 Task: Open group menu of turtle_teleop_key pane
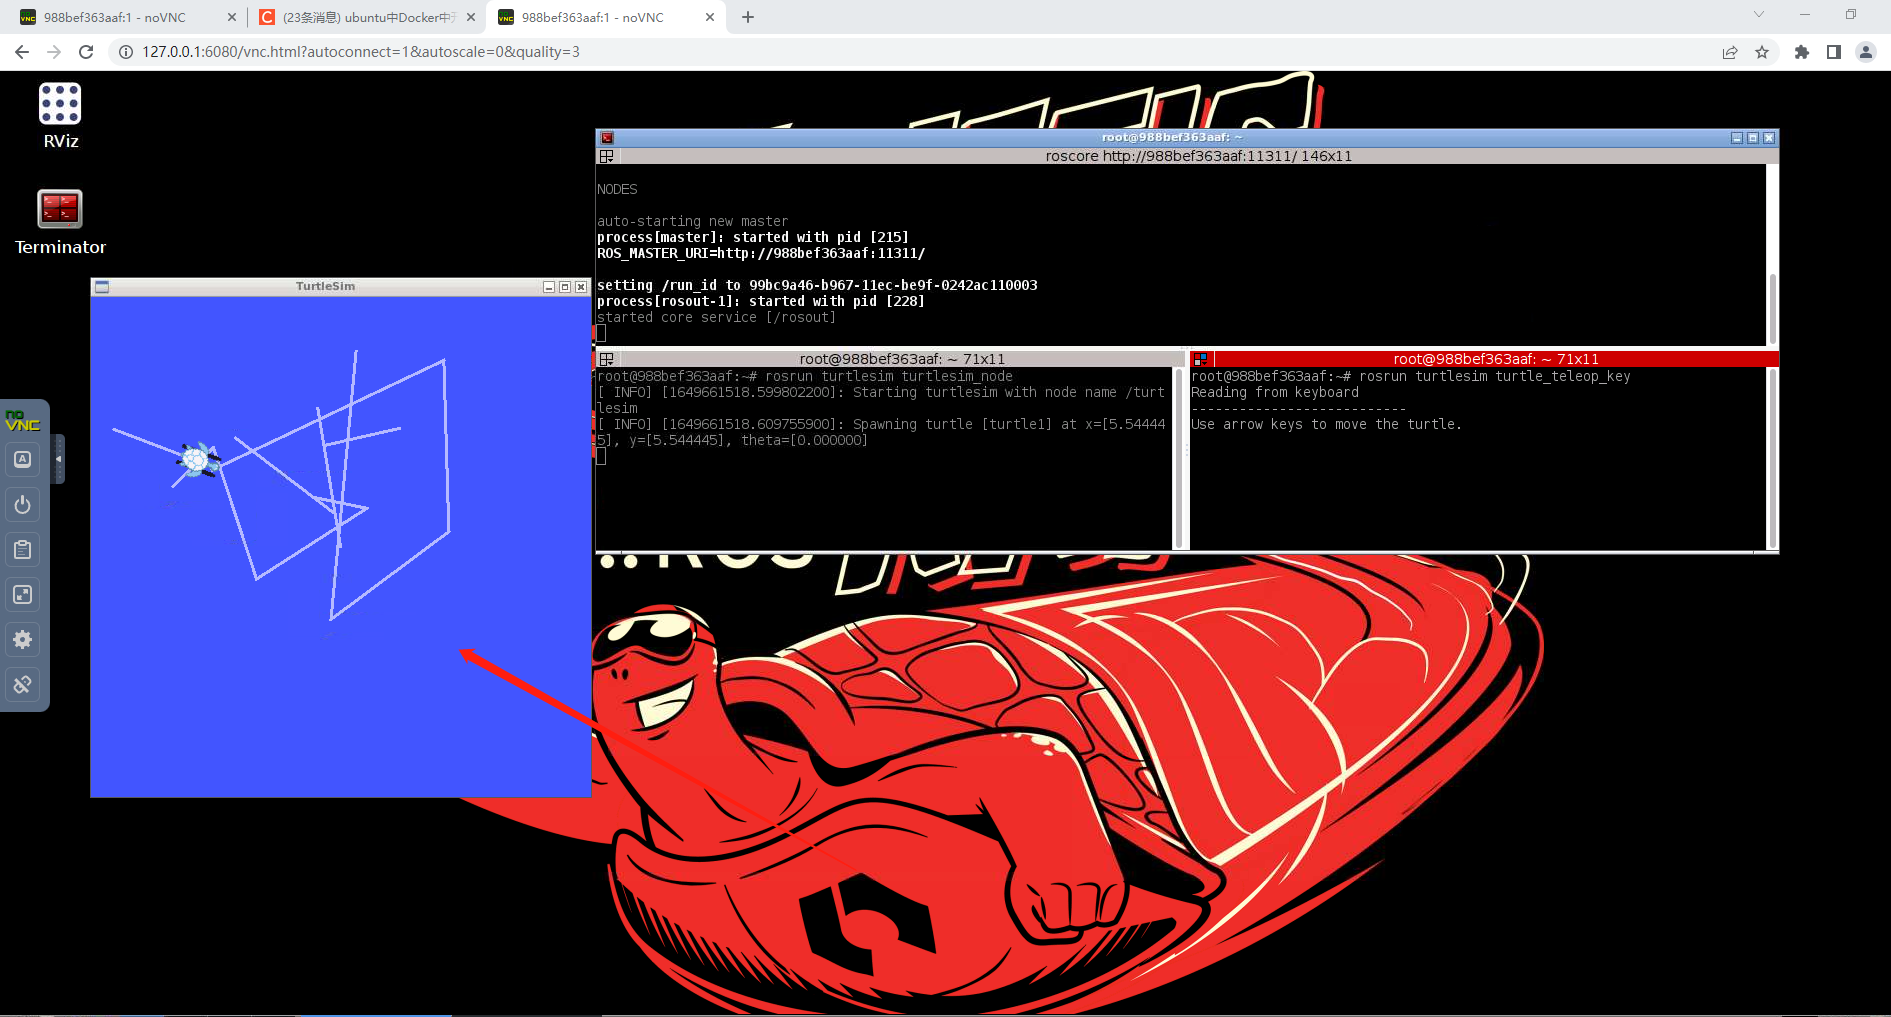pos(1200,359)
